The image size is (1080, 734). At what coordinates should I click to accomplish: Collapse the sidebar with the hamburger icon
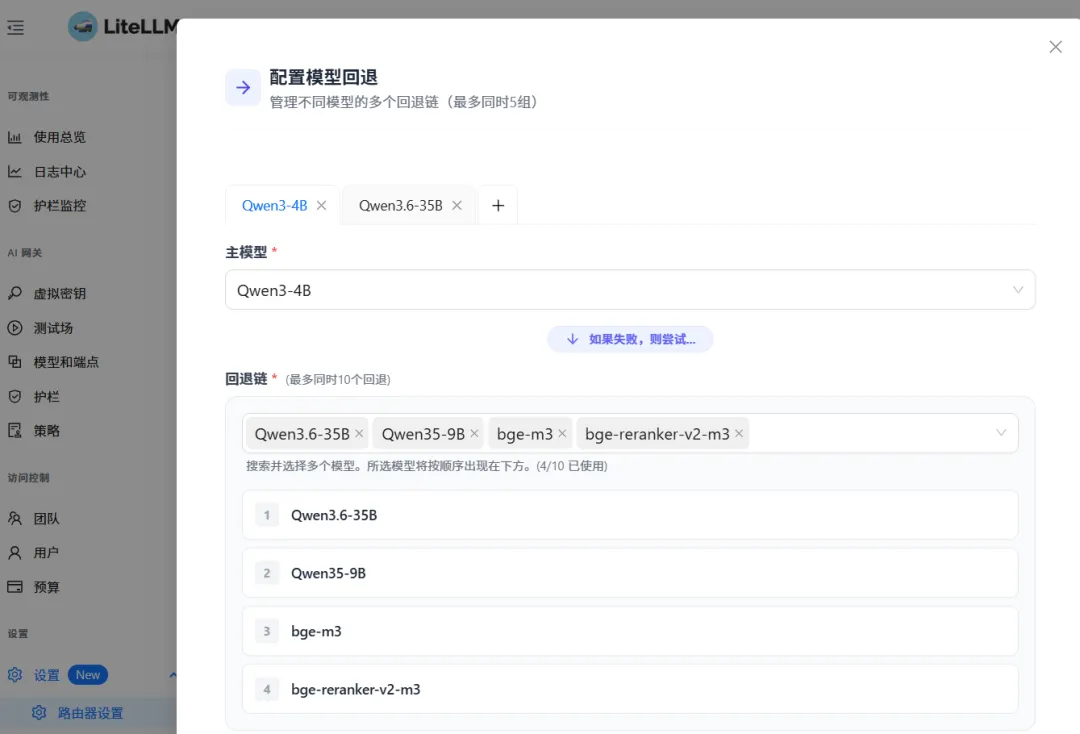click(15, 28)
